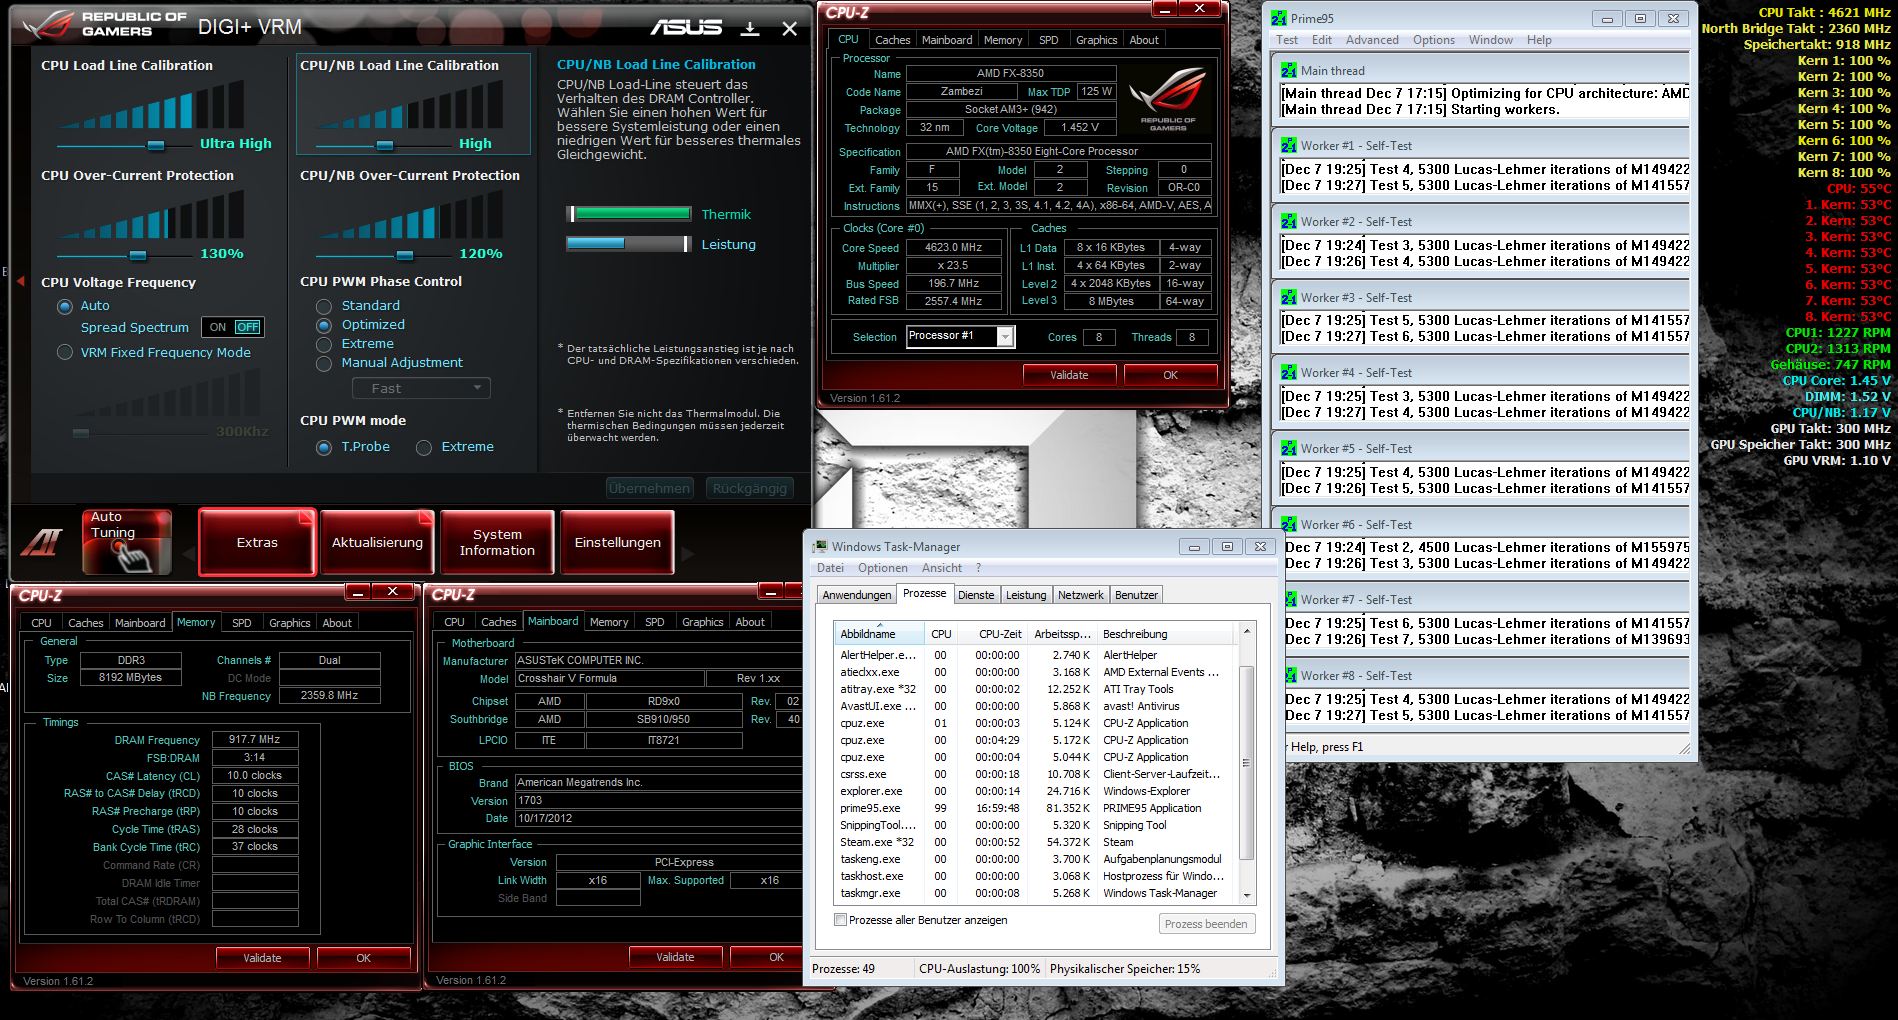The image size is (1898, 1020).
Task: Click the Prime95 title bar icon
Action: pos(1278,18)
